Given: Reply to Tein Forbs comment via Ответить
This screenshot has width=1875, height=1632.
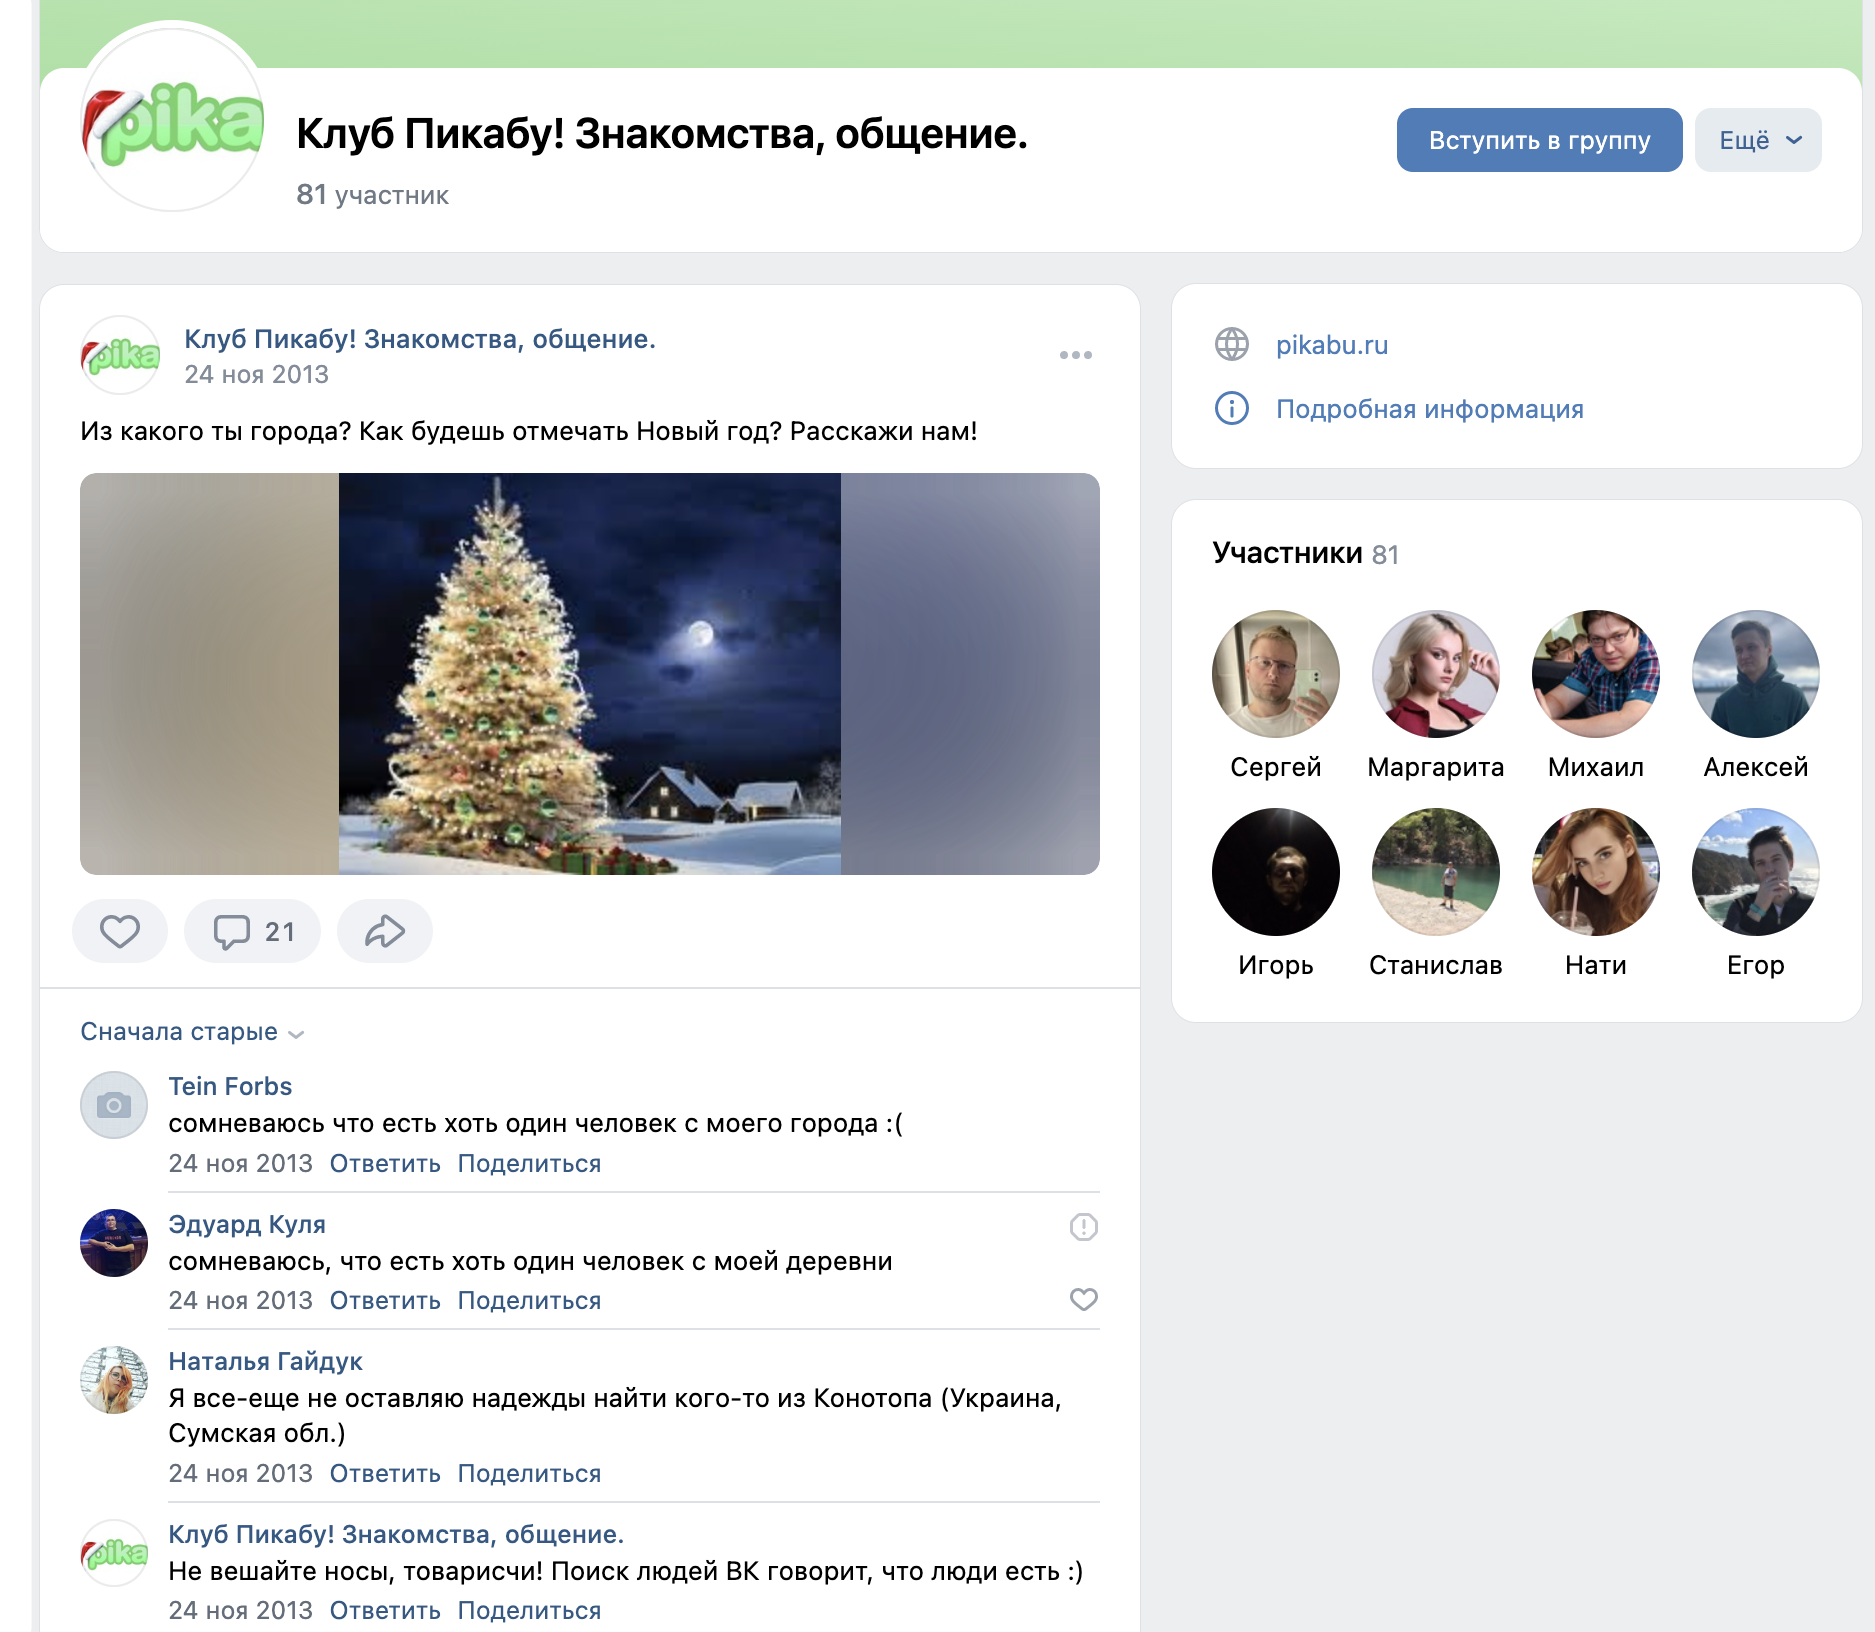Looking at the screenshot, I should [385, 1164].
